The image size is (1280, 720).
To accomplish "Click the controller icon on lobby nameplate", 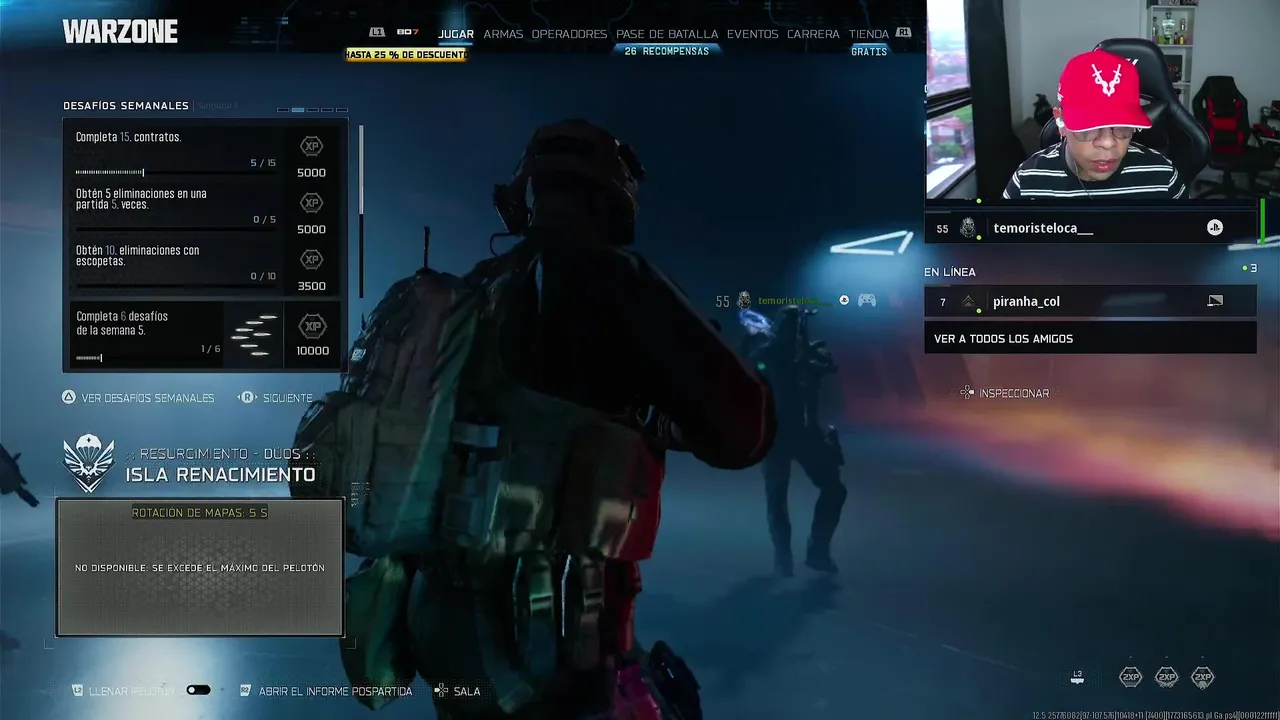I will pyautogui.click(x=867, y=300).
